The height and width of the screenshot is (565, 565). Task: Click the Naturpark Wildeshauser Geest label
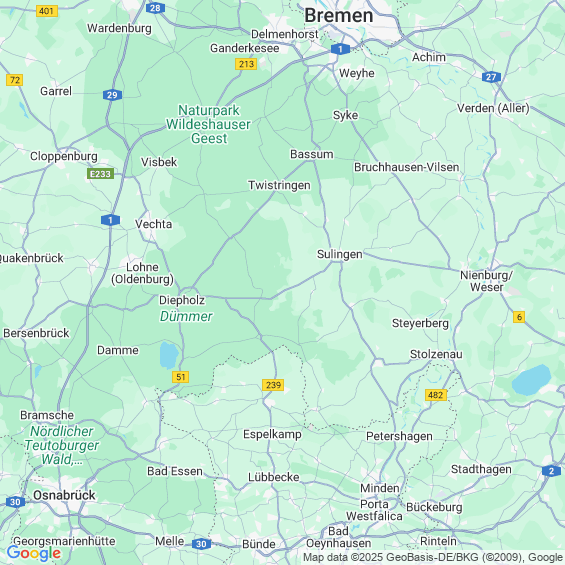tap(209, 124)
